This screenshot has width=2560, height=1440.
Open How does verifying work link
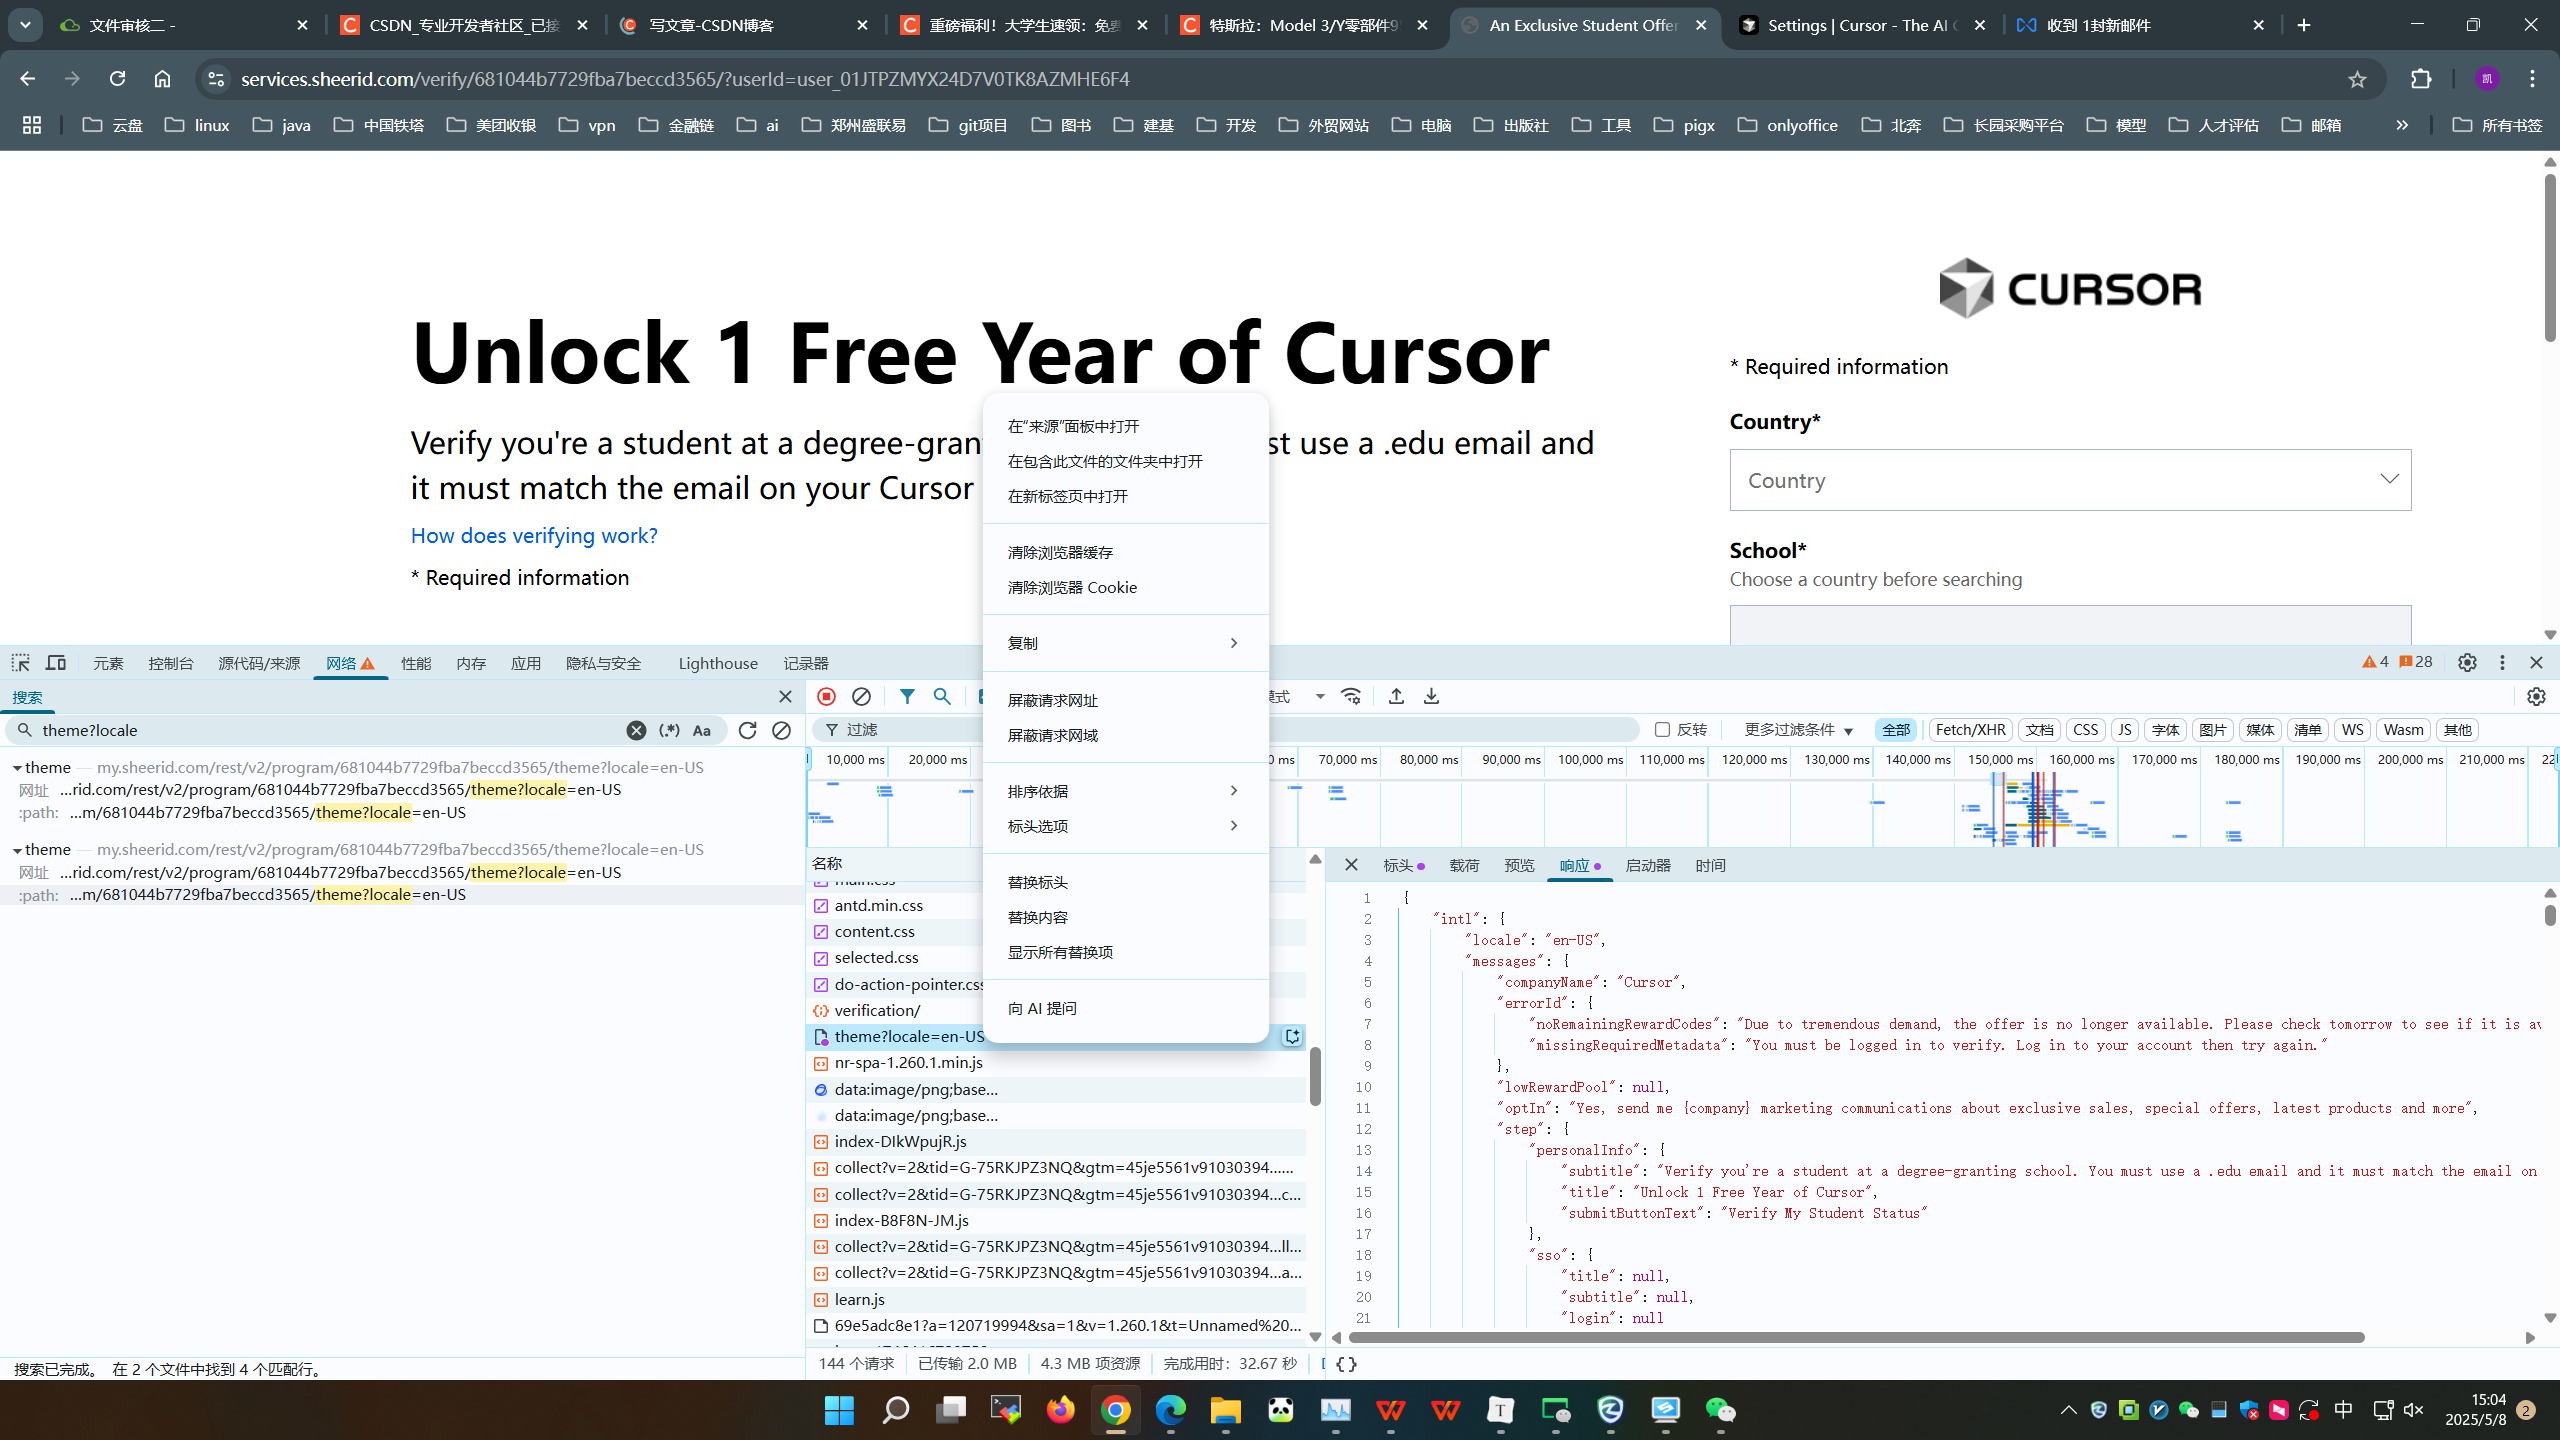click(x=534, y=535)
